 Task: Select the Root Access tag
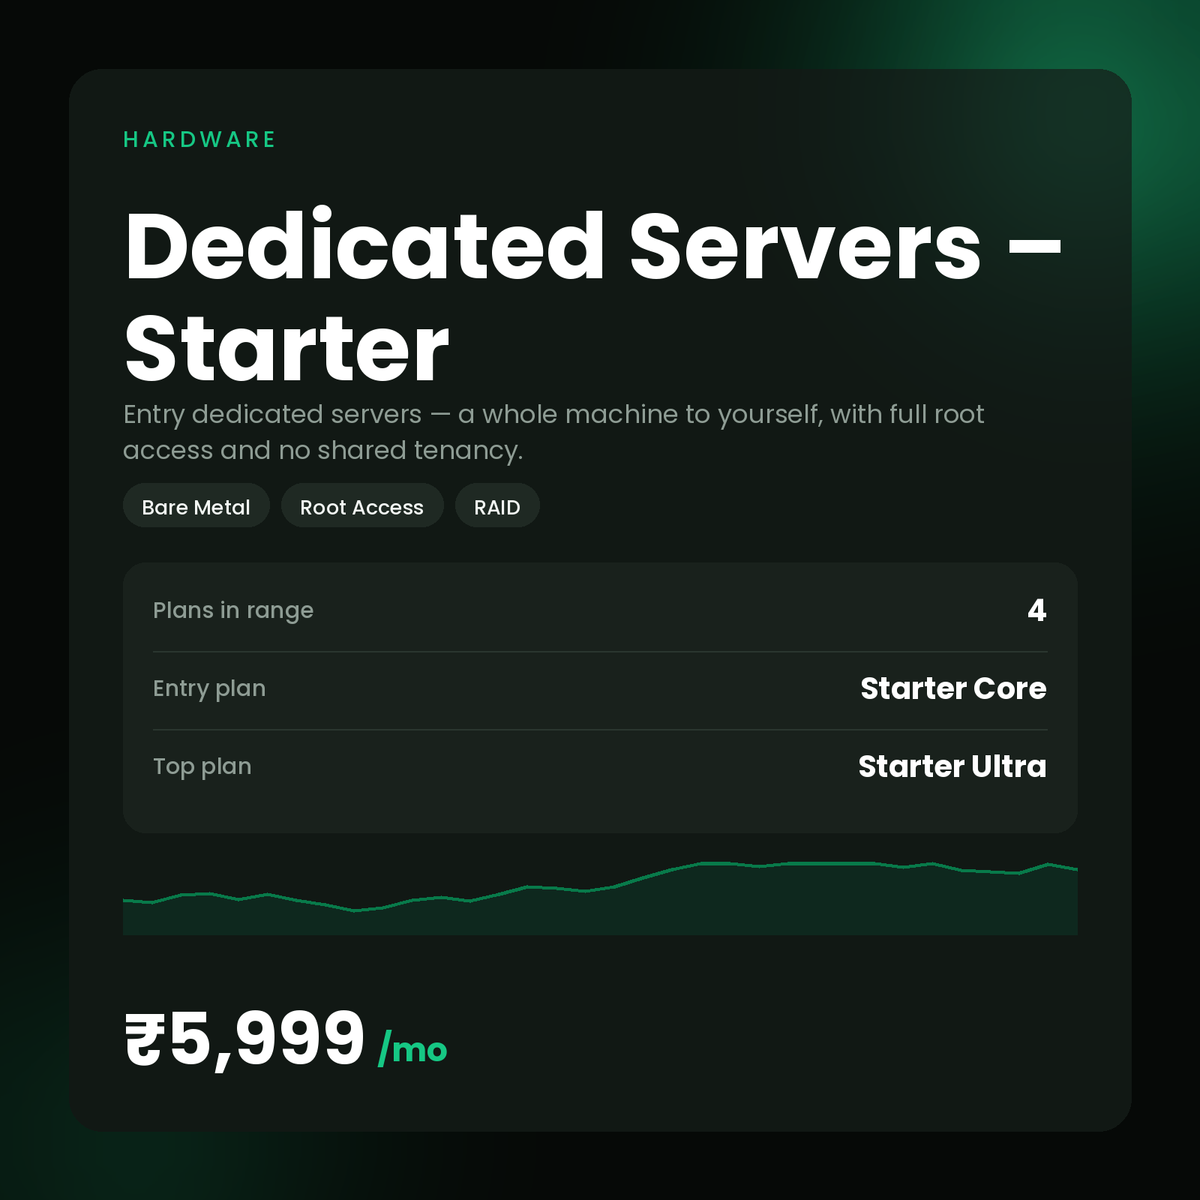[362, 507]
